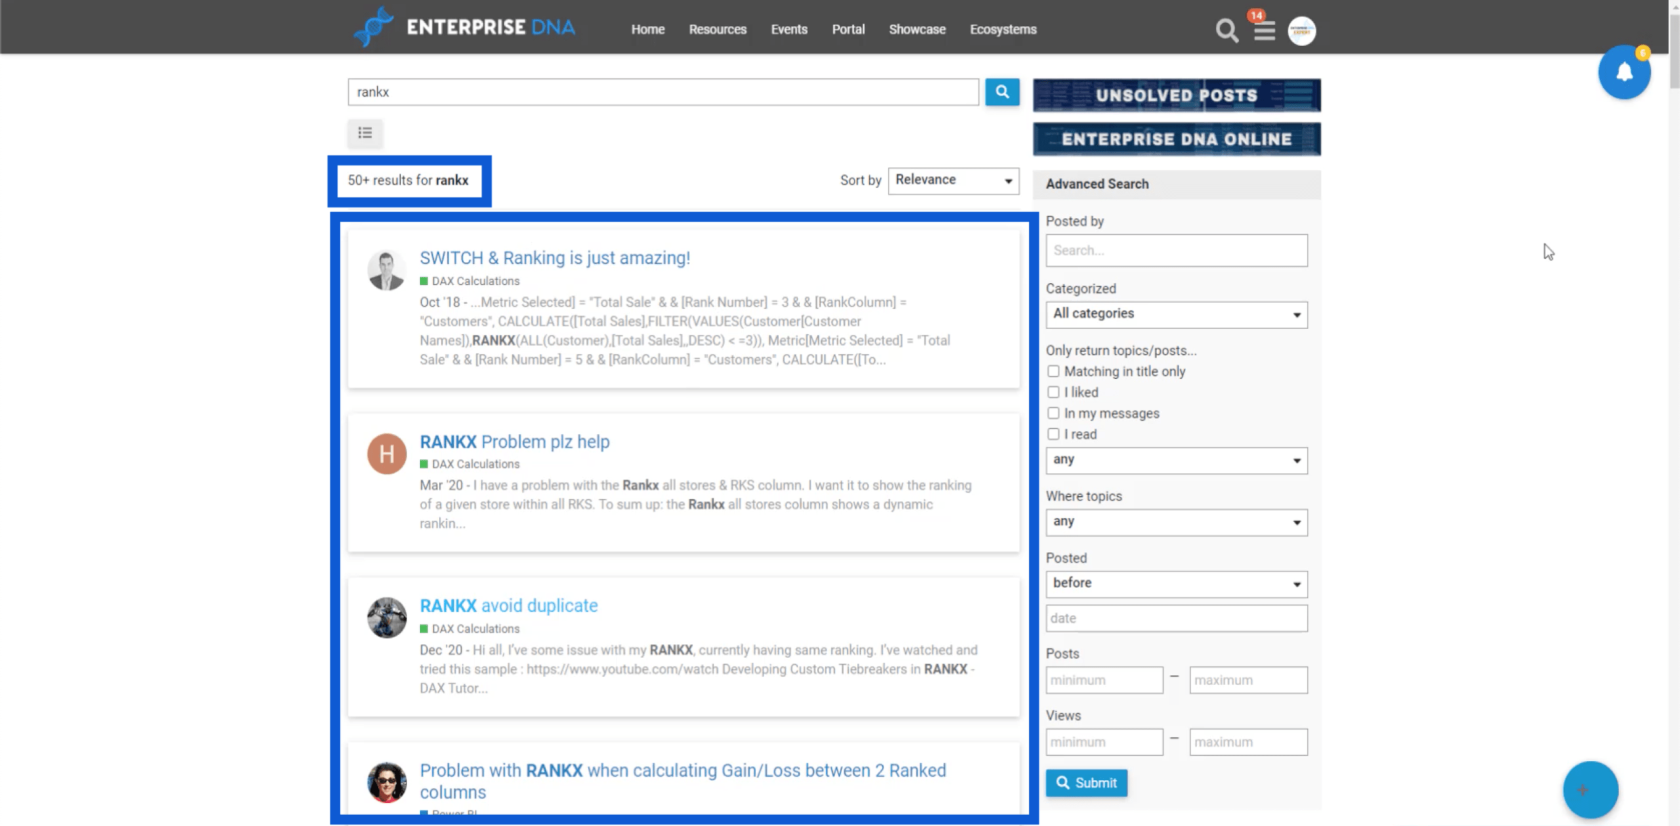Screen dimensions: 1680x826
Task: Open avatar of SWITCH & Ranking post author
Action: [x=386, y=270]
